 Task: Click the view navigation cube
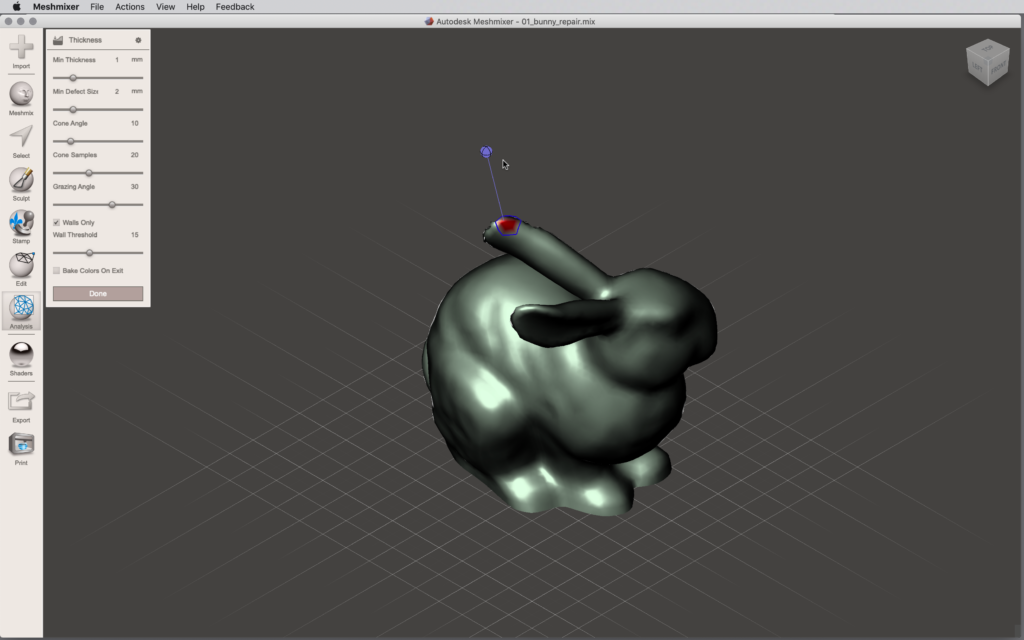pyautogui.click(x=986, y=62)
